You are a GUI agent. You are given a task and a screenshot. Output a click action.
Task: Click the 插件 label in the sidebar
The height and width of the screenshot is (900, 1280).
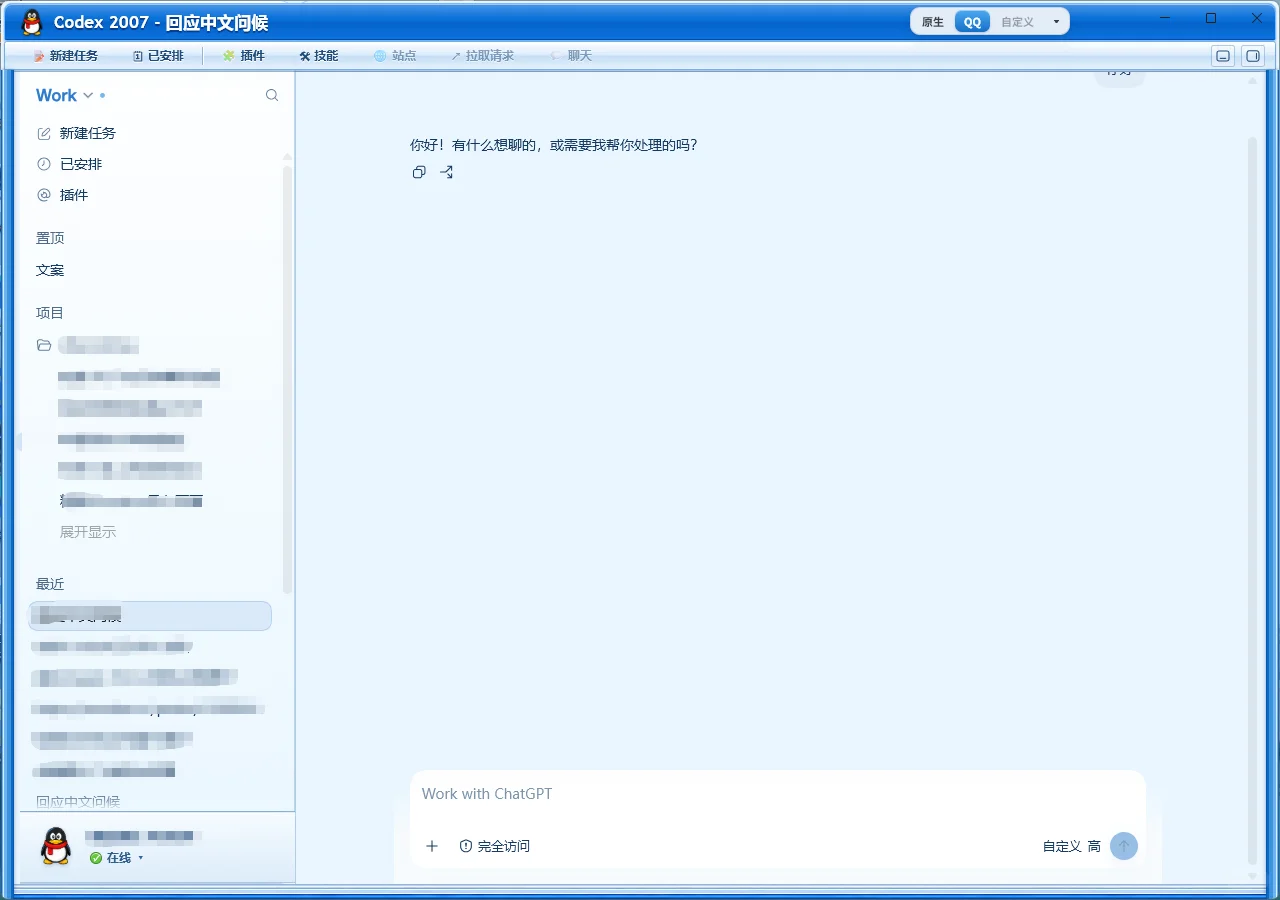point(74,195)
